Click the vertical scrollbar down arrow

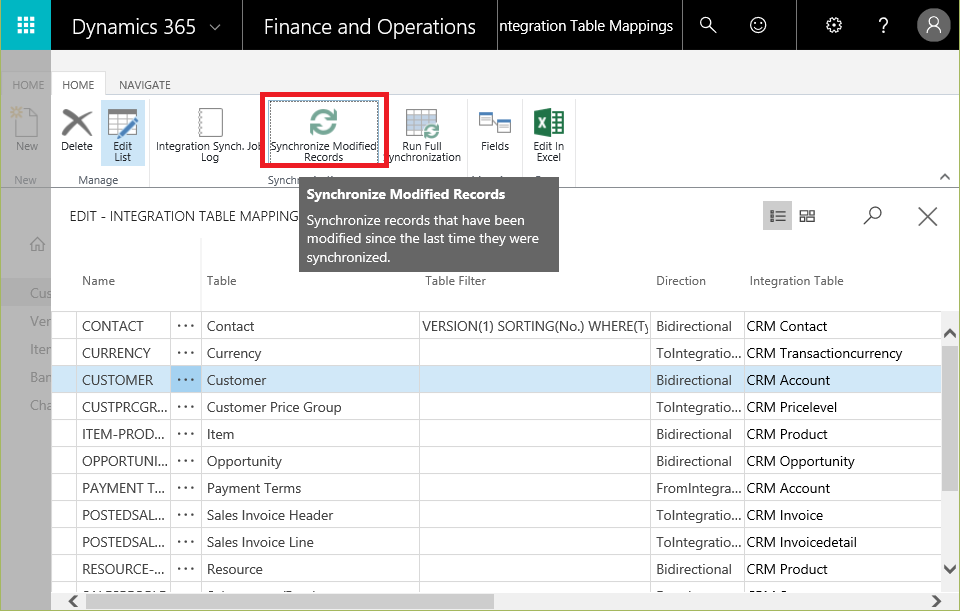(x=950, y=569)
